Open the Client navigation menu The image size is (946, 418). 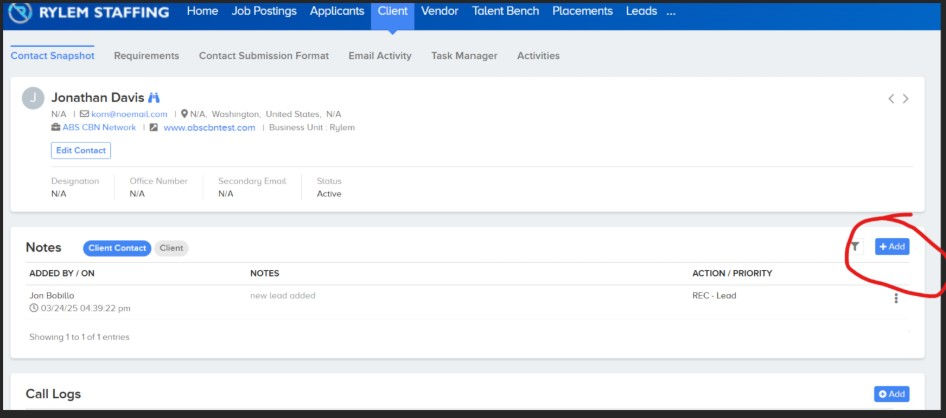point(393,11)
